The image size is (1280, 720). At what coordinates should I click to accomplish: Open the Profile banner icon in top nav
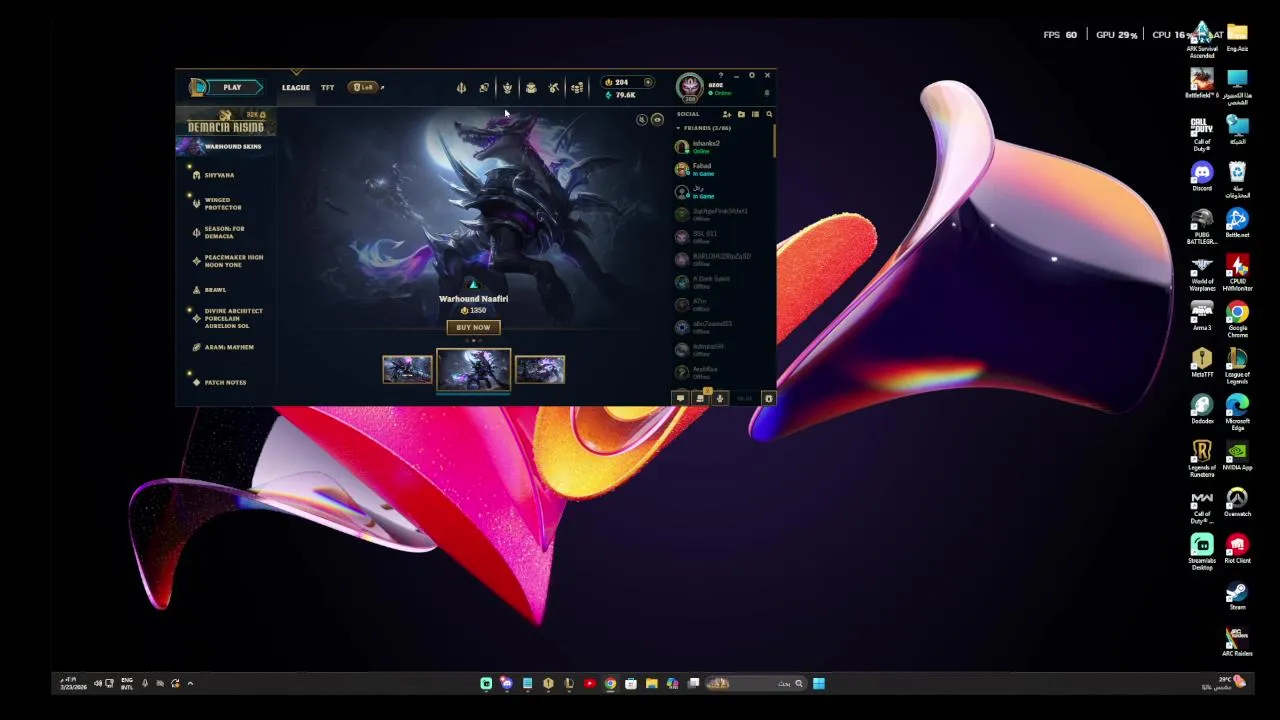coord(484,88)
